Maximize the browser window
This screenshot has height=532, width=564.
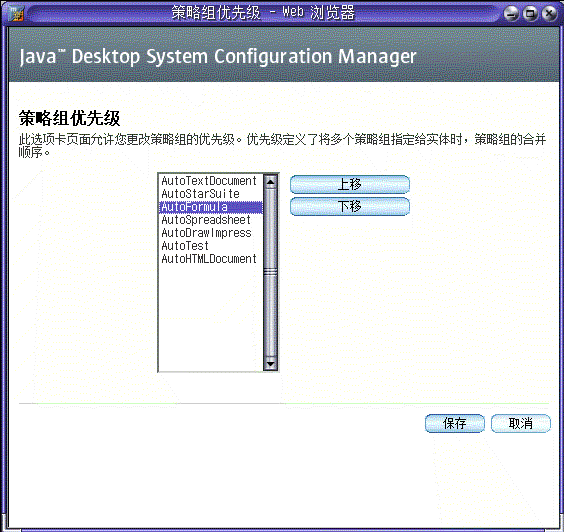coord(530,14)
